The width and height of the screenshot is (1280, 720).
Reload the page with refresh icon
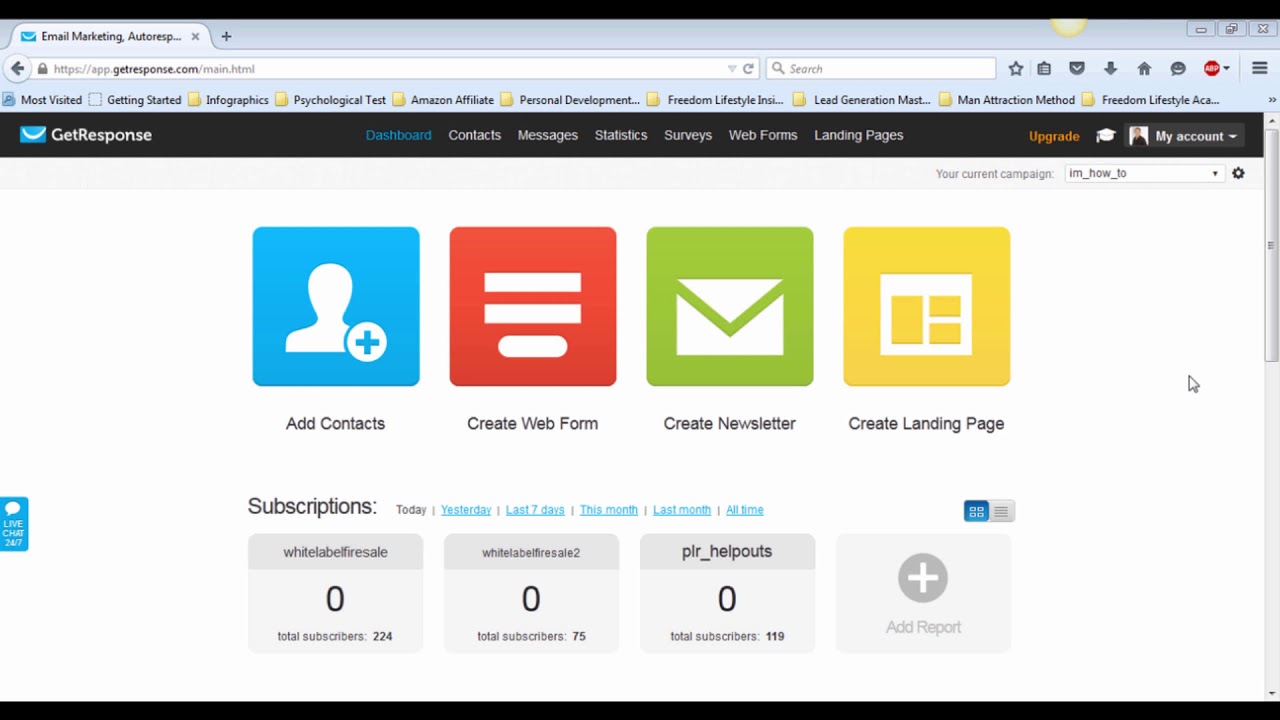[x=748, y=69]
